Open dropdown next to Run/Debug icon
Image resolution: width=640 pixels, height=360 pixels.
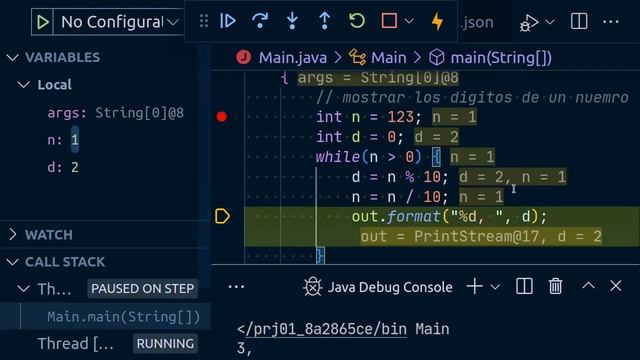click(x=550, y=22)
